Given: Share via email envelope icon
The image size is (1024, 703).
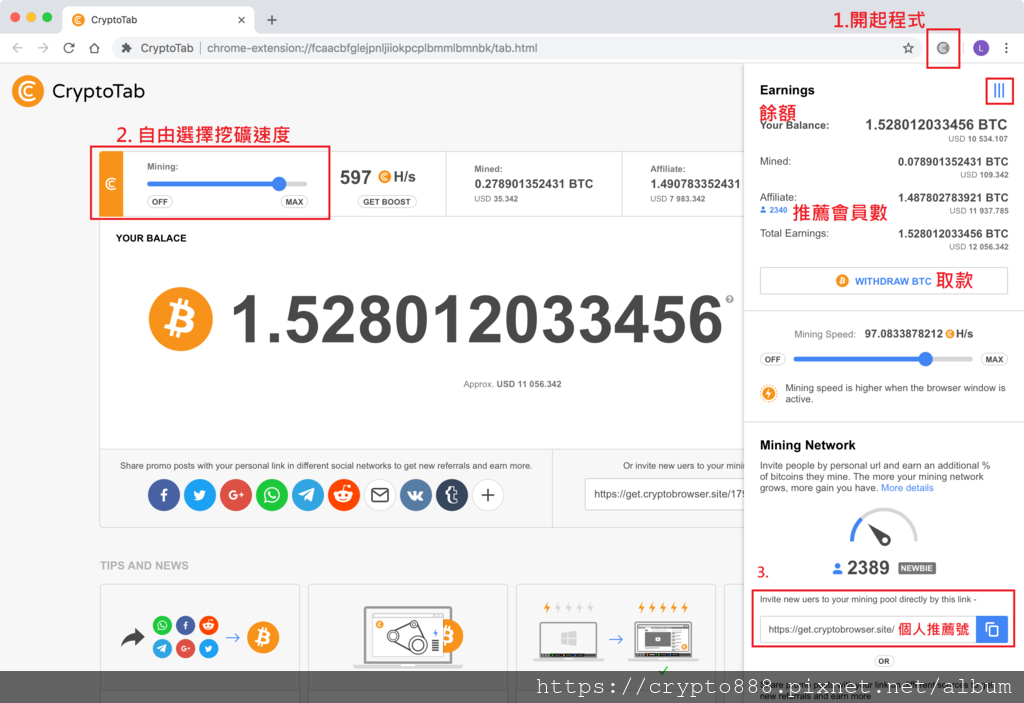Looking at the screenshot, I should tap(379, 495).
